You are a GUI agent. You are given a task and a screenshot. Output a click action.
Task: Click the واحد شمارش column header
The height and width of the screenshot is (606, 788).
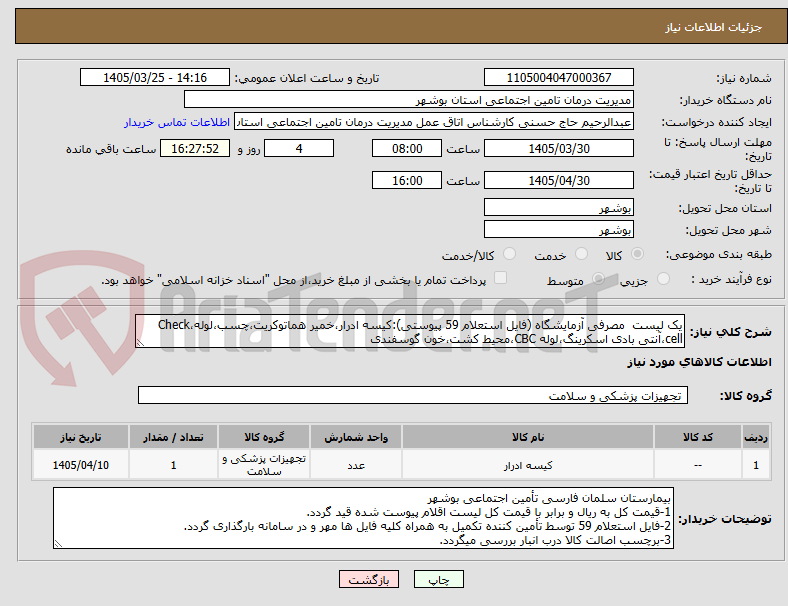tap(356, 437)
